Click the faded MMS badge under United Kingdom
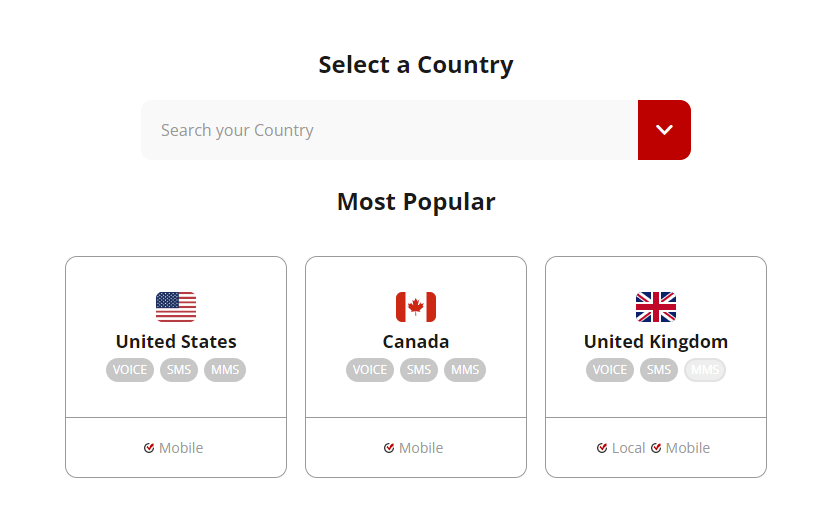The image size is (819, 505). click(705, 370)
